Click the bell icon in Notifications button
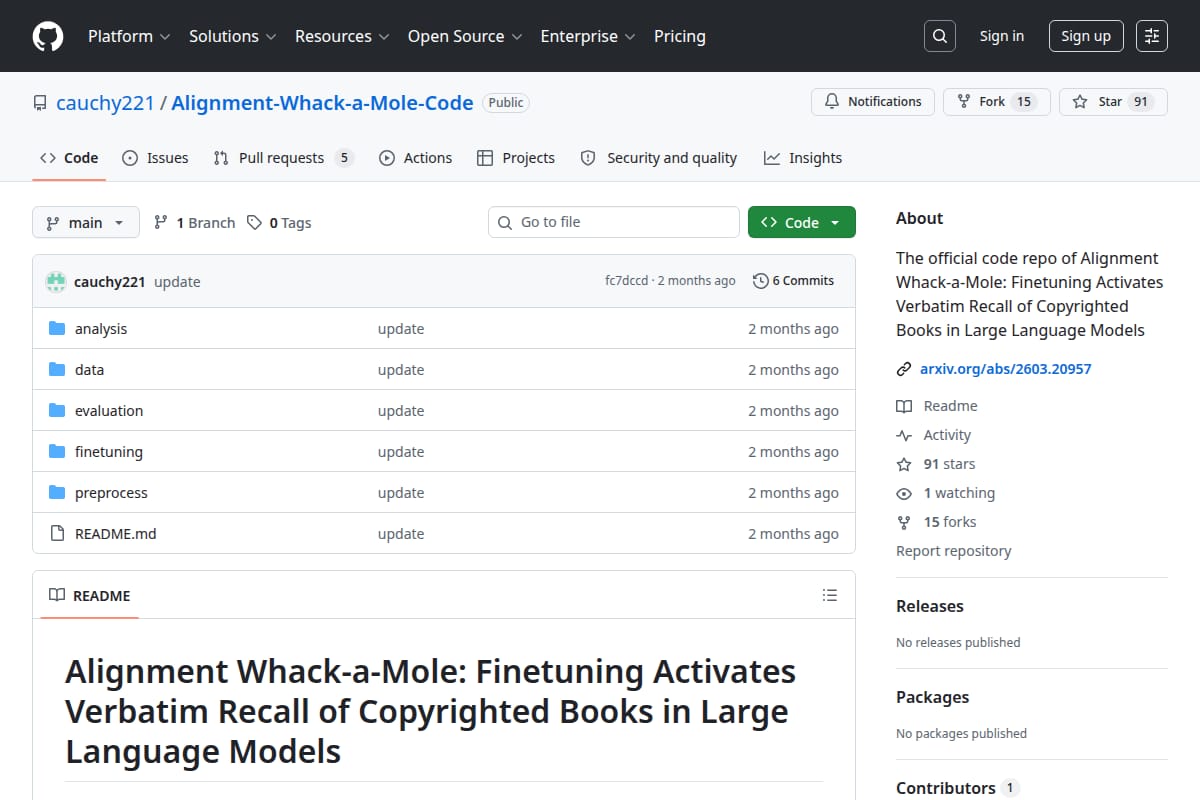 pyautogui.click(x=832, y=102)
